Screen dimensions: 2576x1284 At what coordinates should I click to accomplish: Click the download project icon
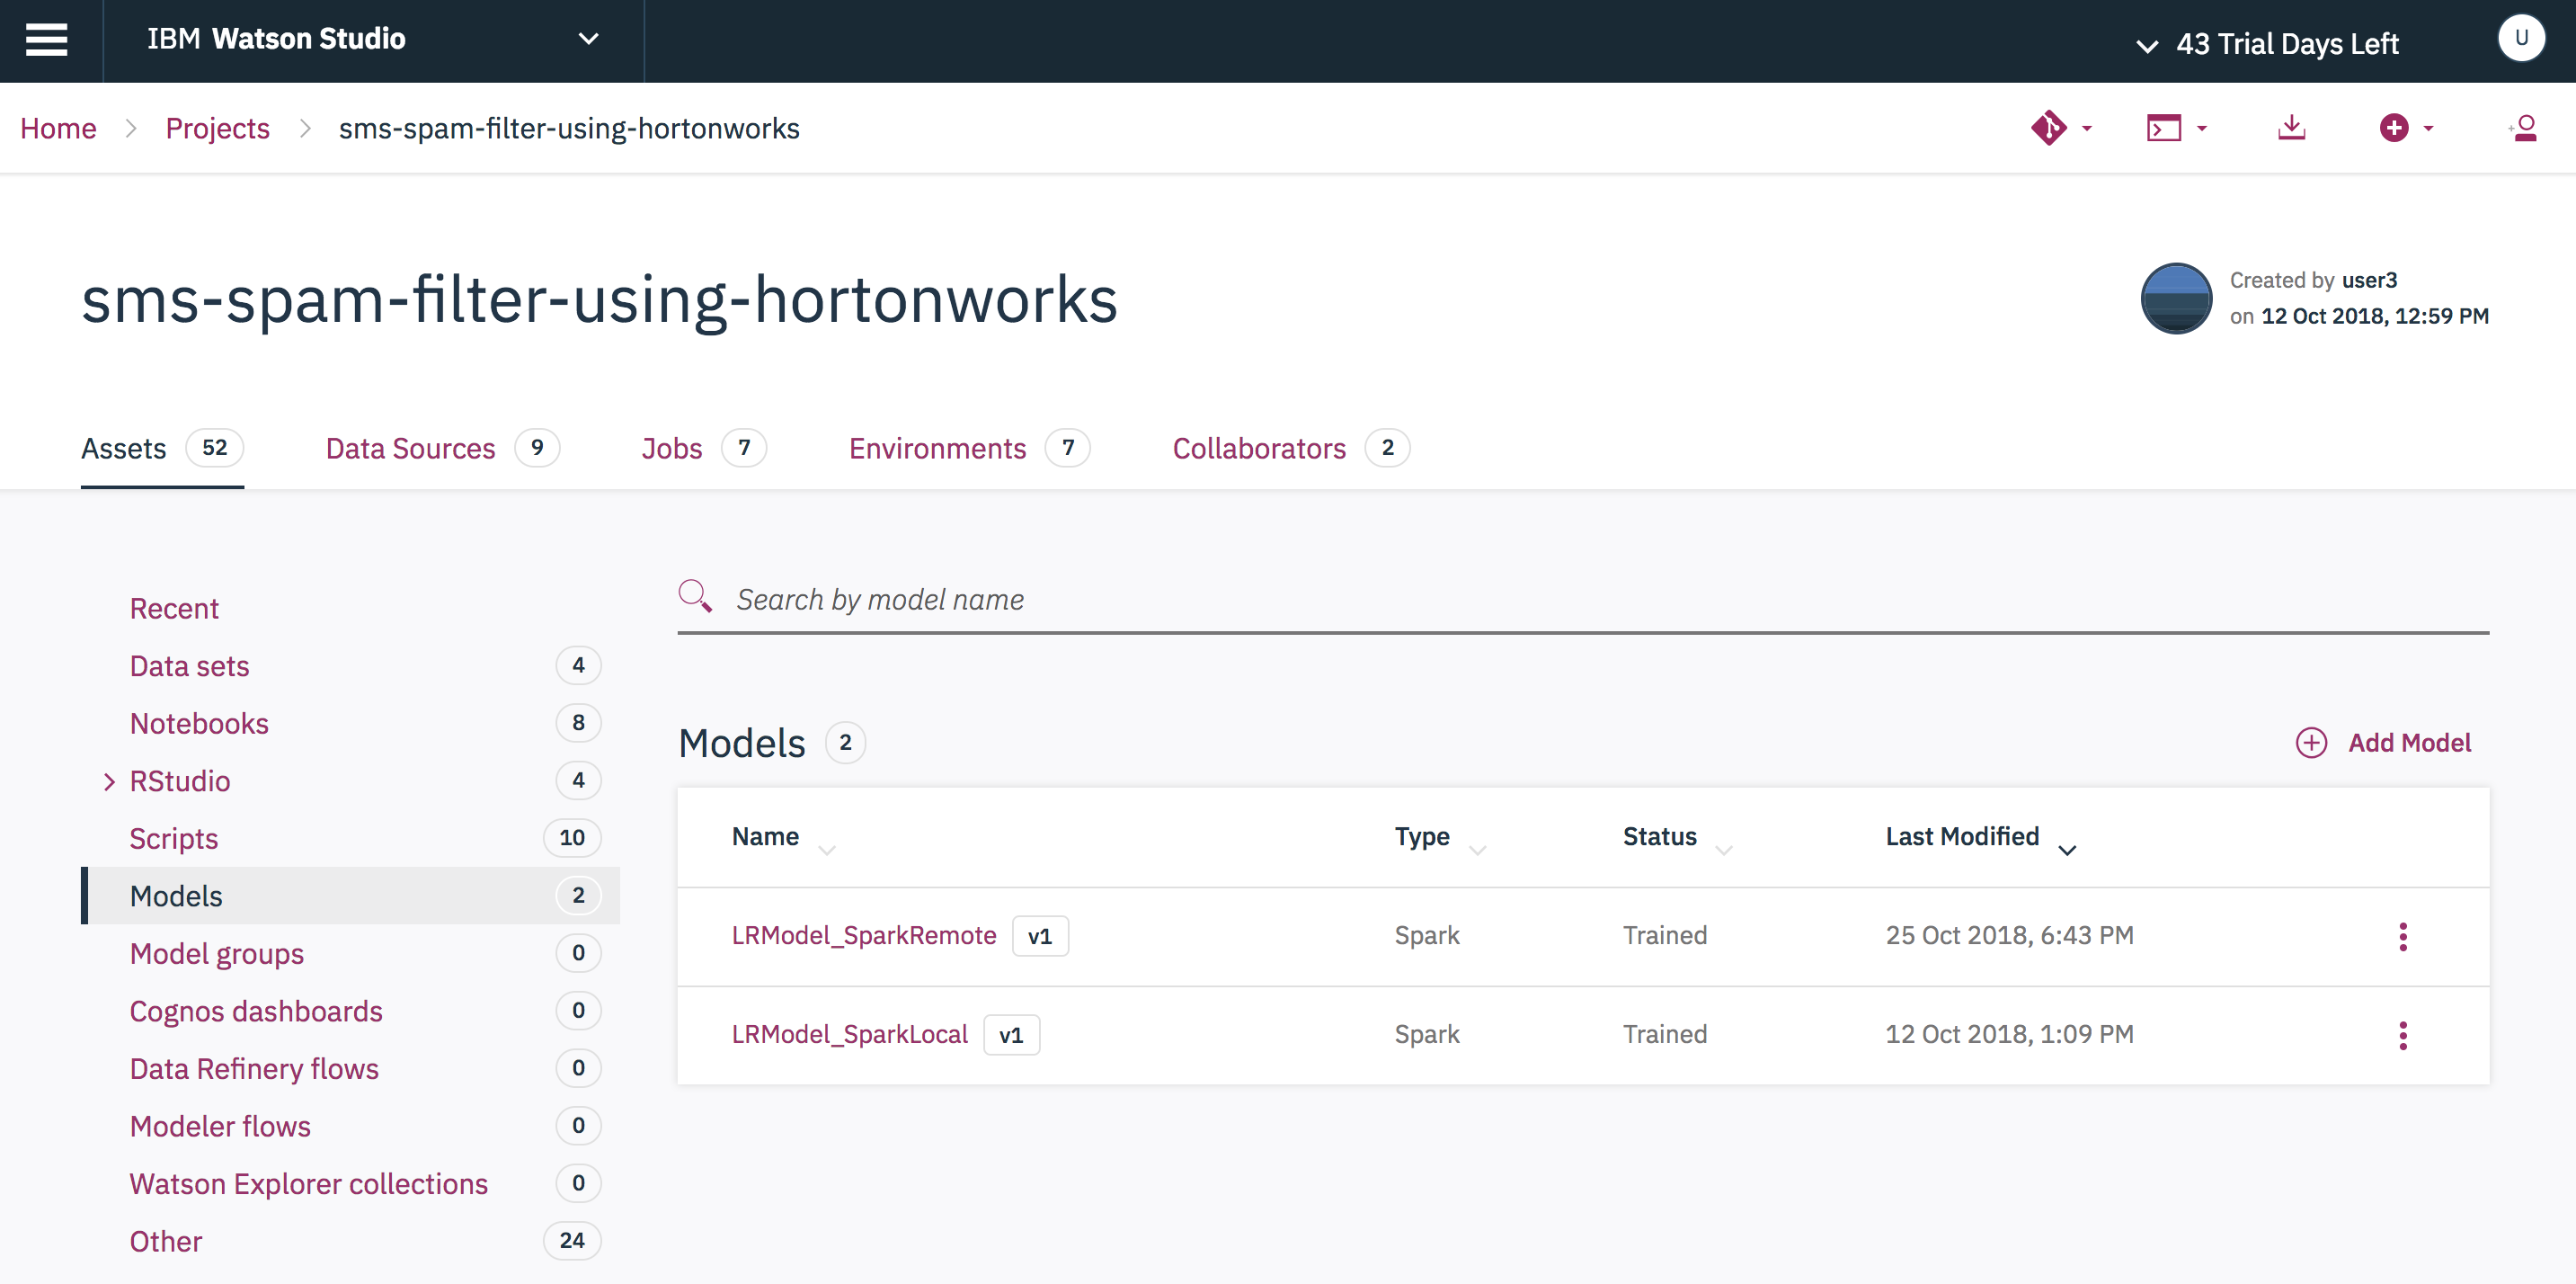(2291, 128)
